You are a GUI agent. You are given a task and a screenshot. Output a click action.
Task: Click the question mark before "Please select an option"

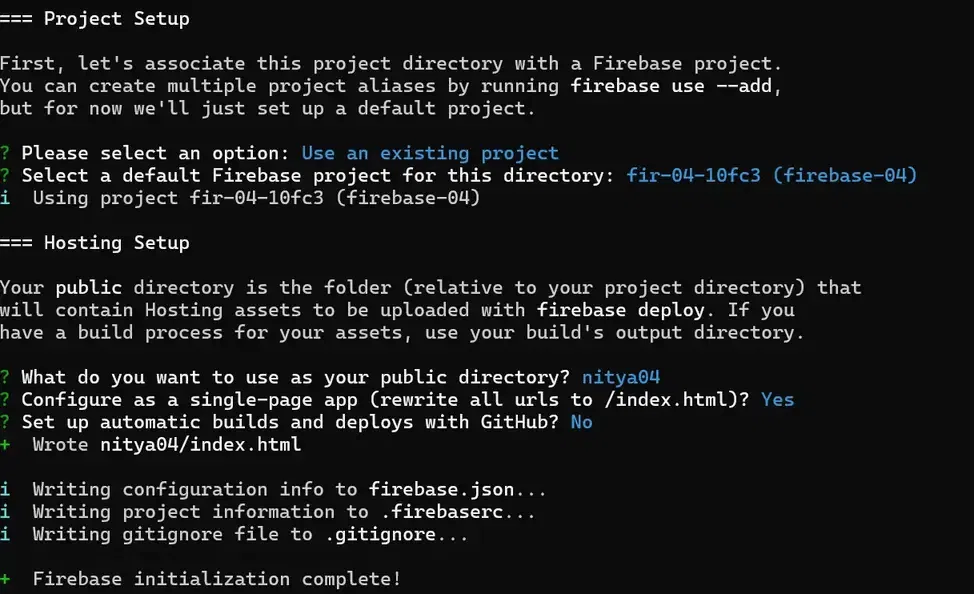(x=5, y=153)
